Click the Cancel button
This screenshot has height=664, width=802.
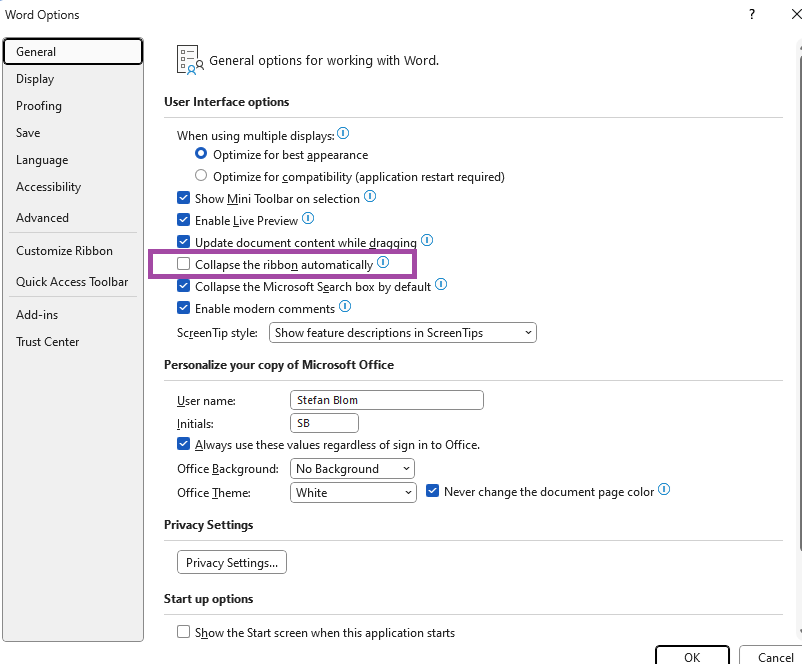772,656
